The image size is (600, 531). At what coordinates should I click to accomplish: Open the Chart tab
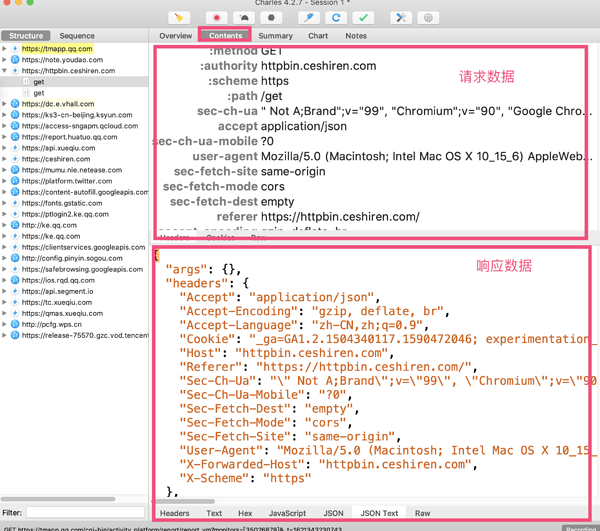coord(318,36)
